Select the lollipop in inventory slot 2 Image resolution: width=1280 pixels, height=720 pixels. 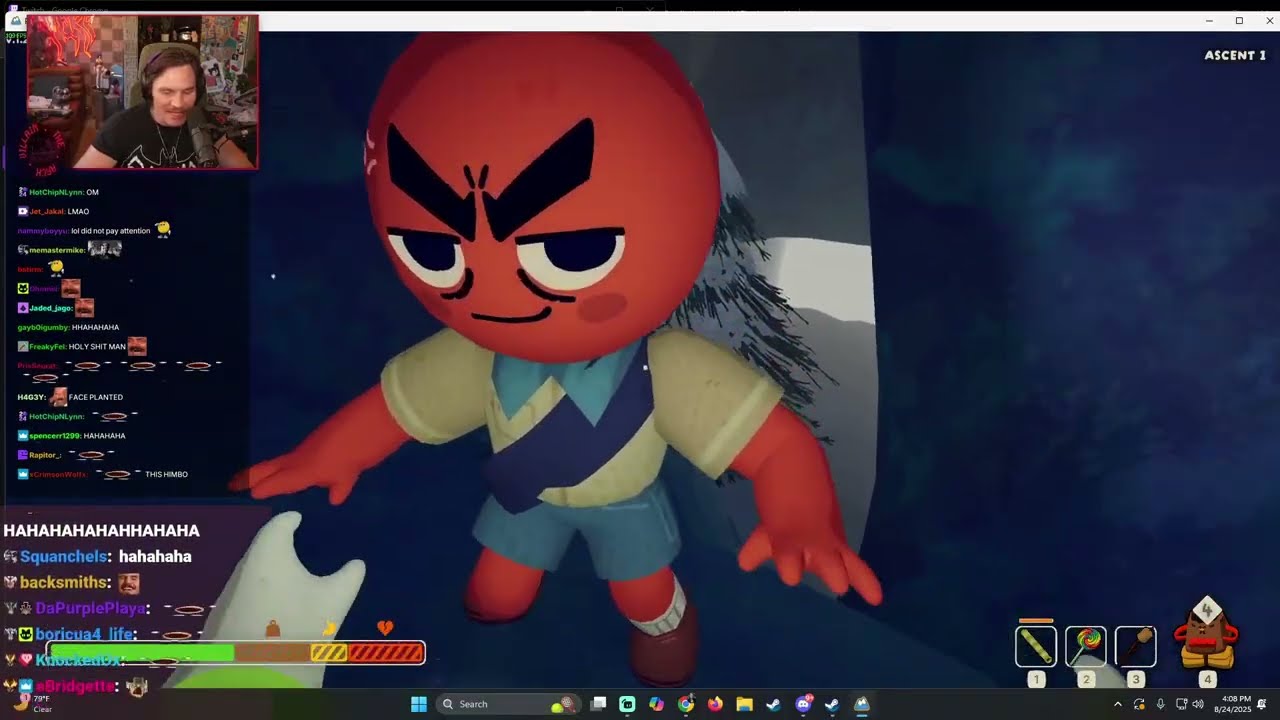[x=1086, y=647]
